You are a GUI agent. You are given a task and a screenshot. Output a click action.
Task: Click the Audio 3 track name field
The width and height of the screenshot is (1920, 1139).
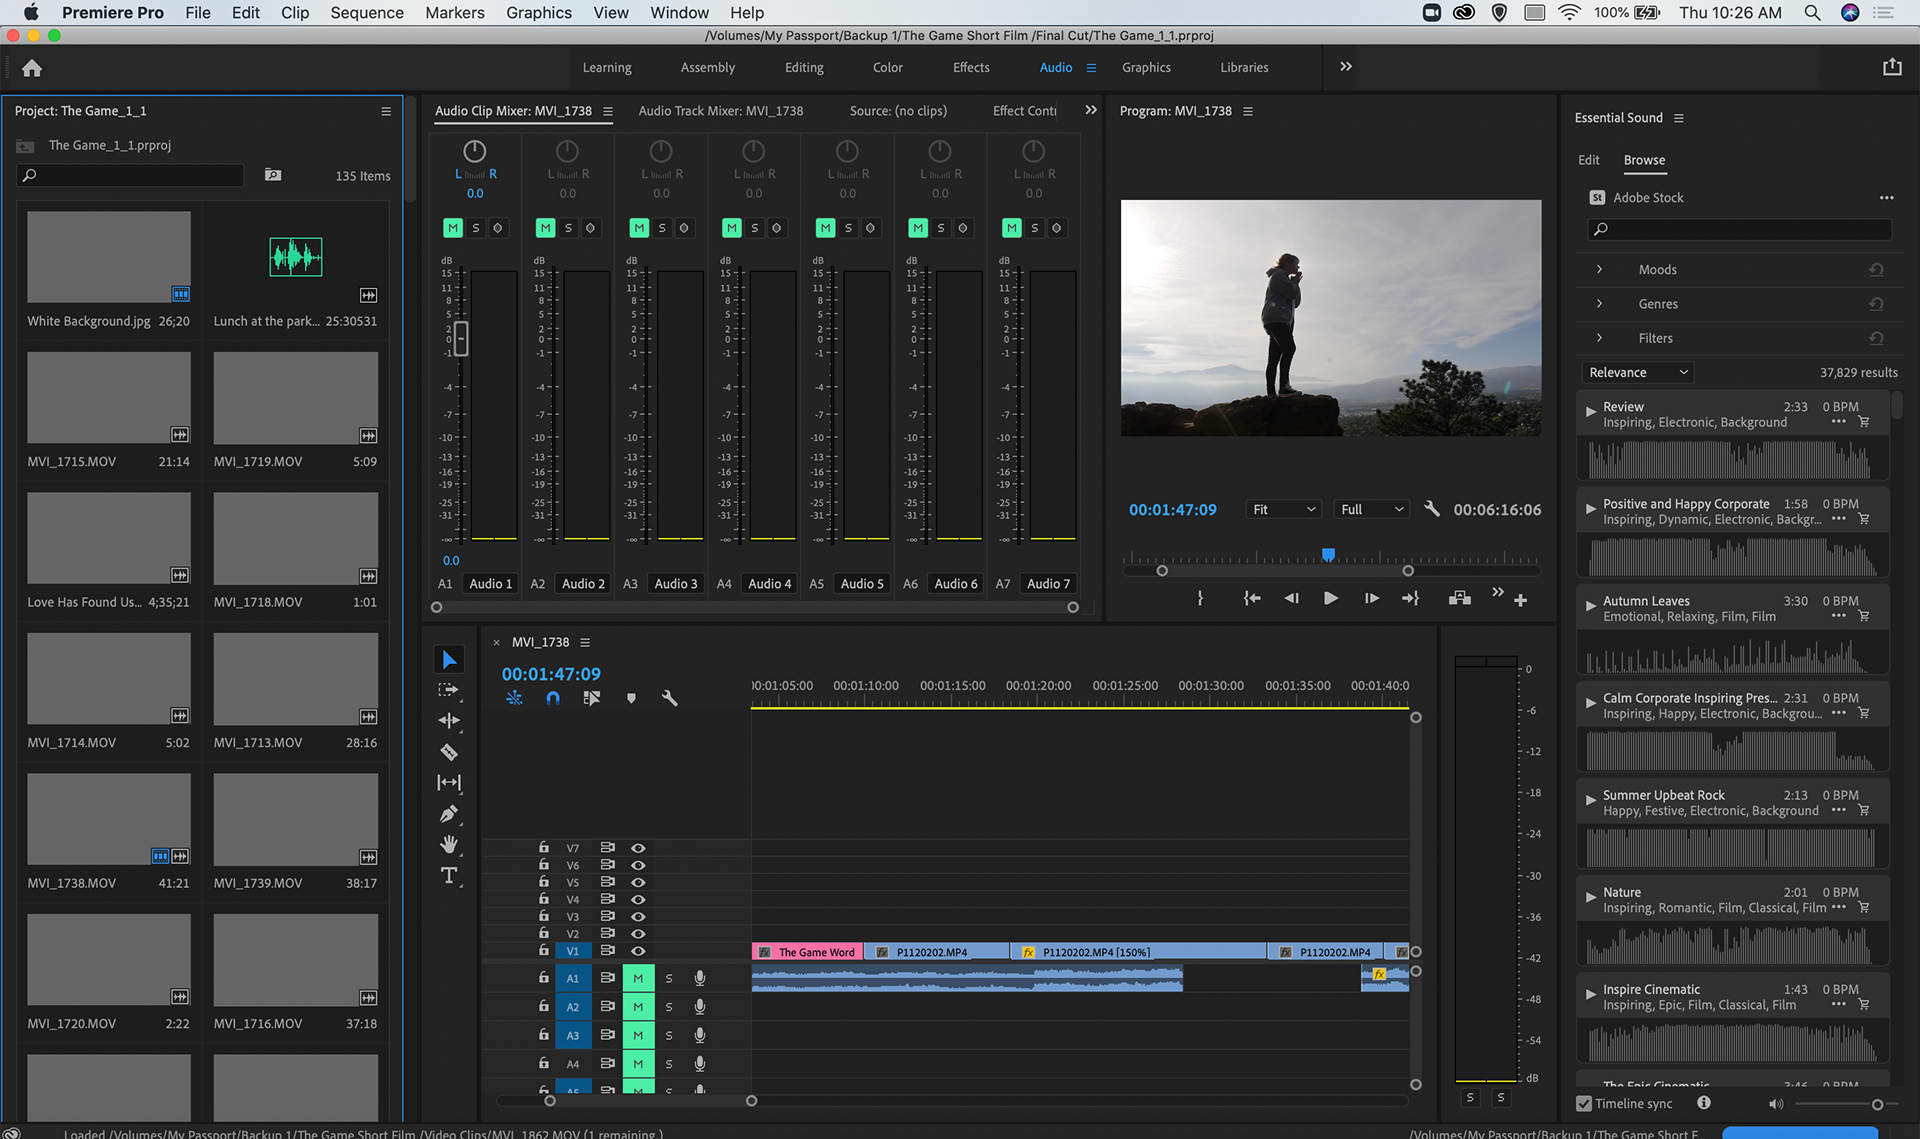(x=676, y=583)
